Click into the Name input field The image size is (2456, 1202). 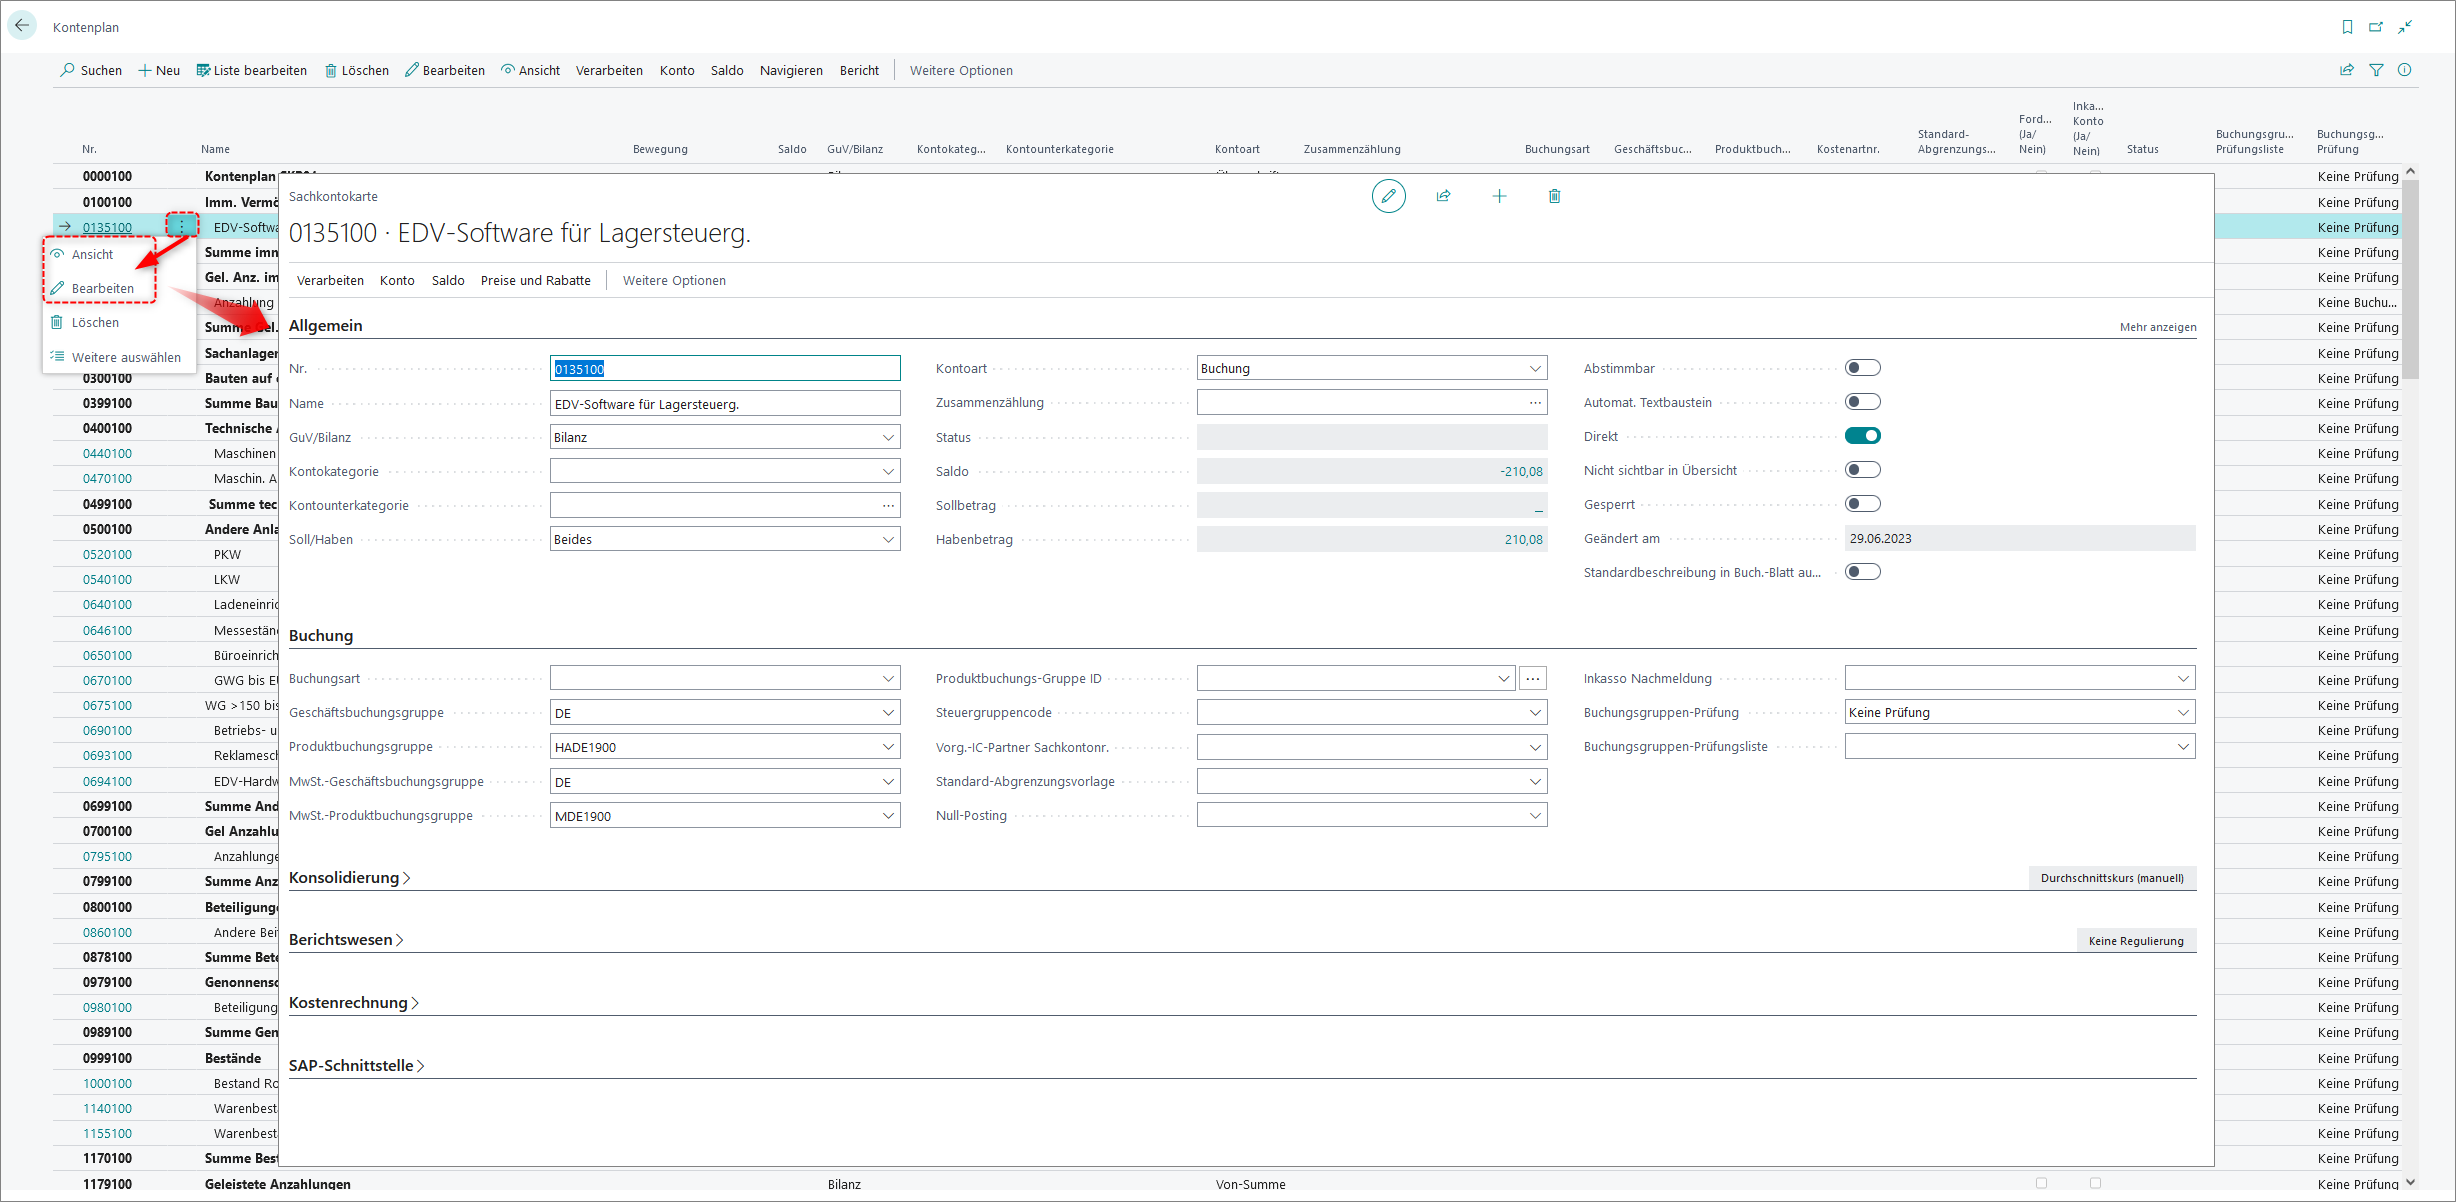(x=725, y=404)
